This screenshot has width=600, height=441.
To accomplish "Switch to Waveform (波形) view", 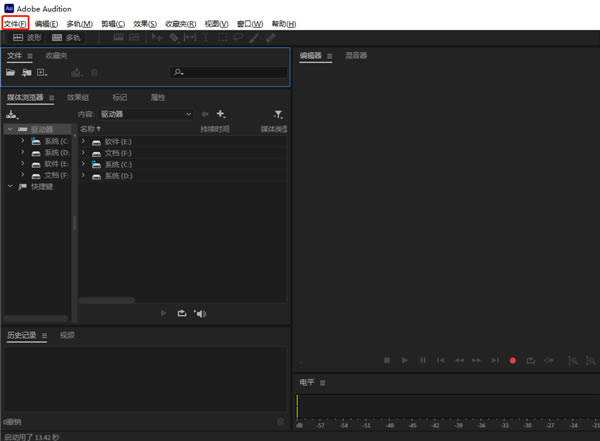I will tap(27, 38).
